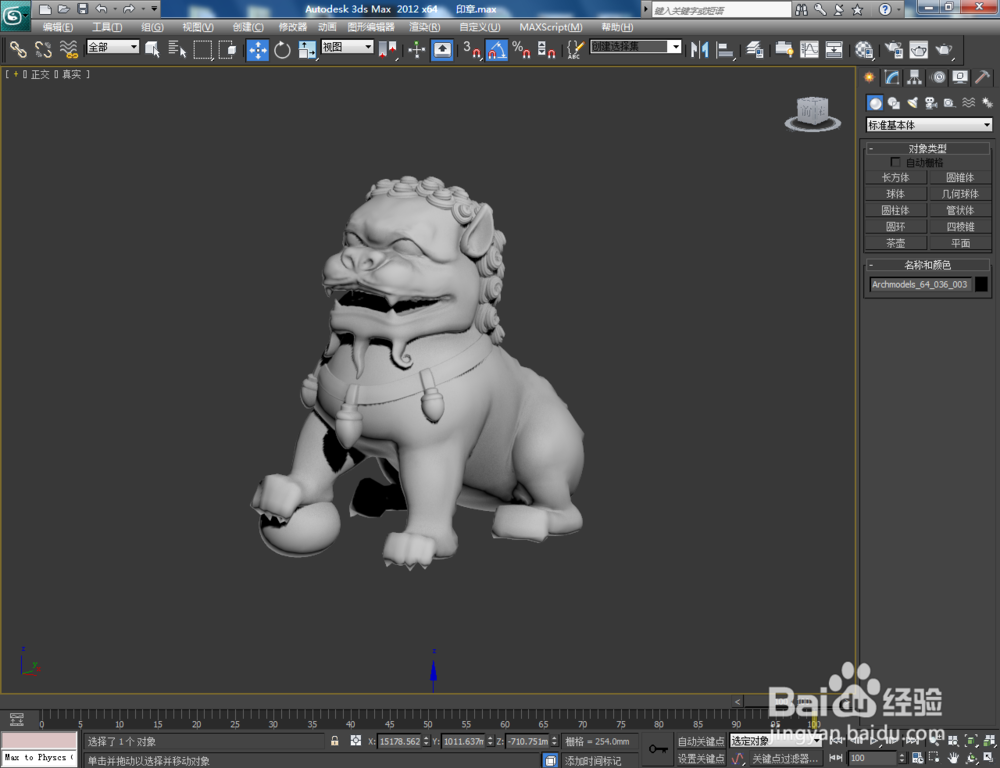This screenshot has height=768, width=1000.
Task: Click the Select and Link chain icon
Action: (18, 50)
